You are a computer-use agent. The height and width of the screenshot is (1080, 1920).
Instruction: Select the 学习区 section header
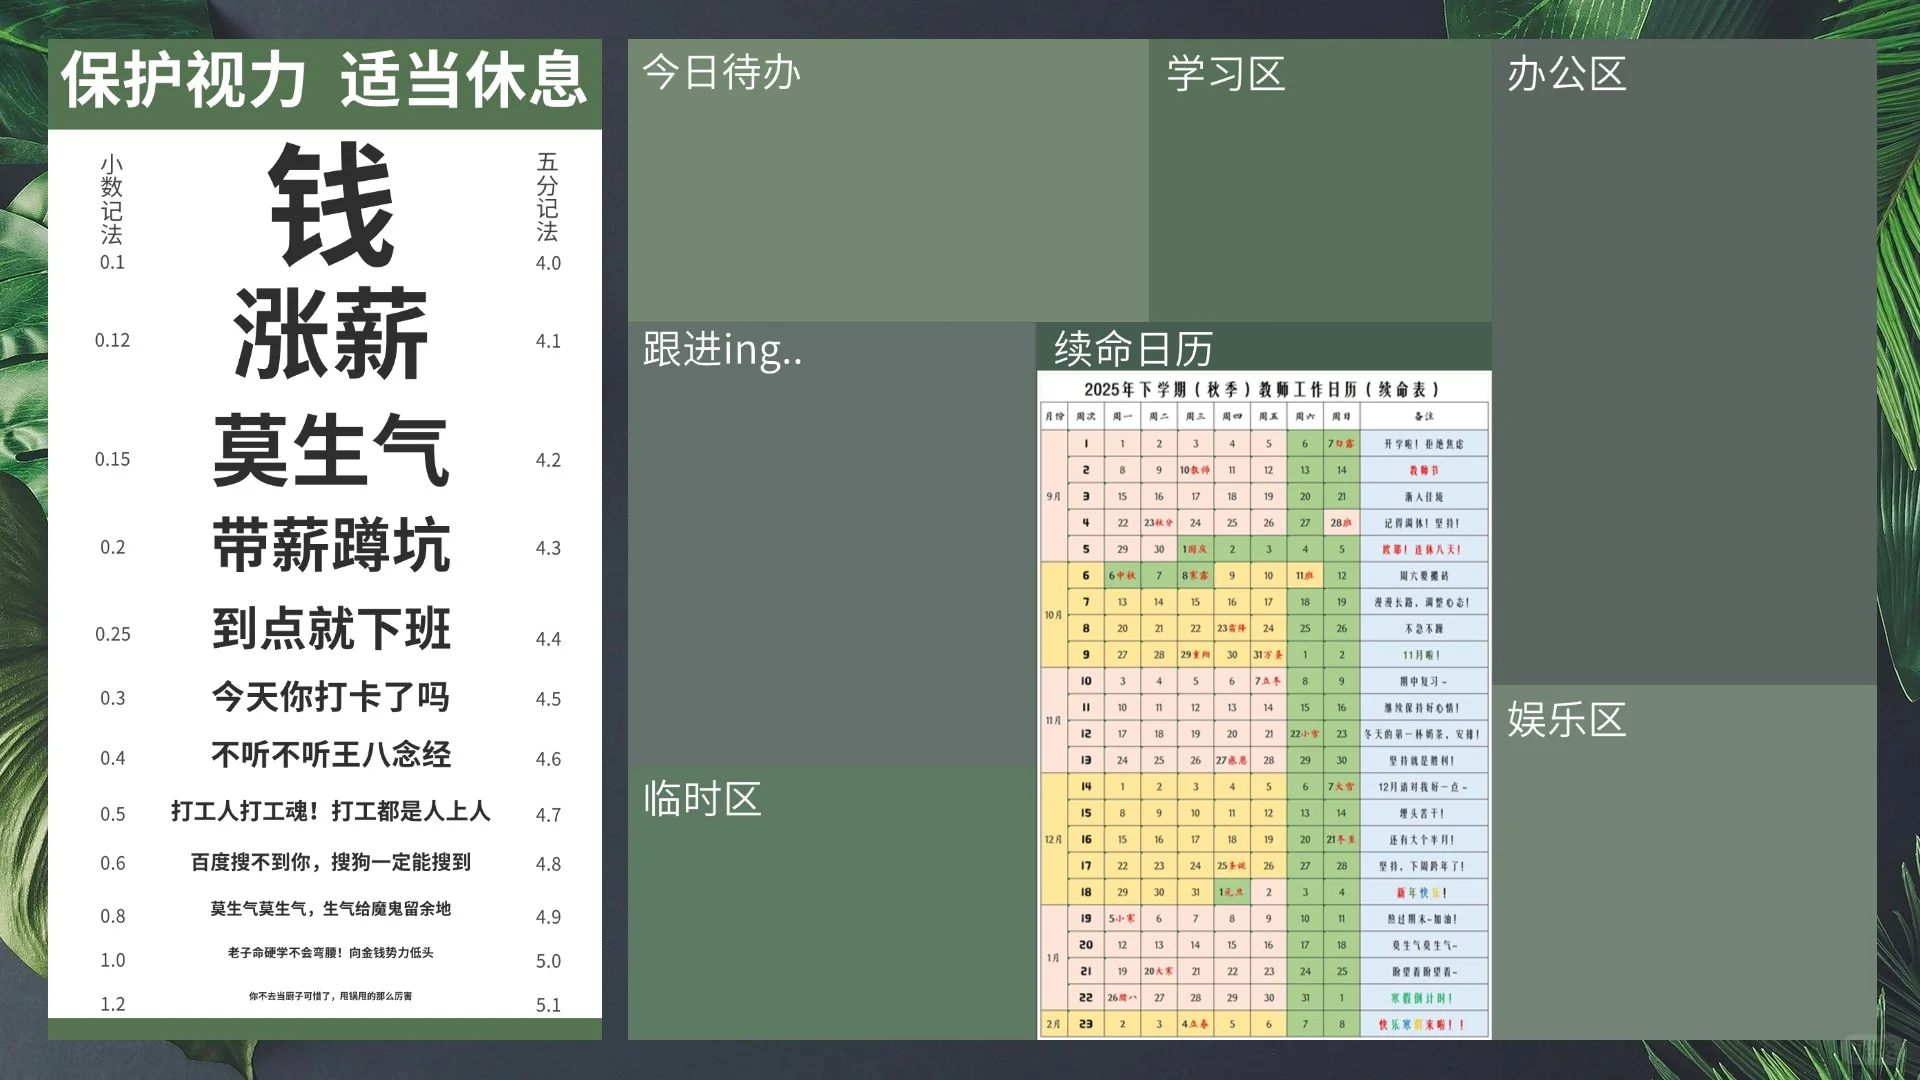[1227, 75]
